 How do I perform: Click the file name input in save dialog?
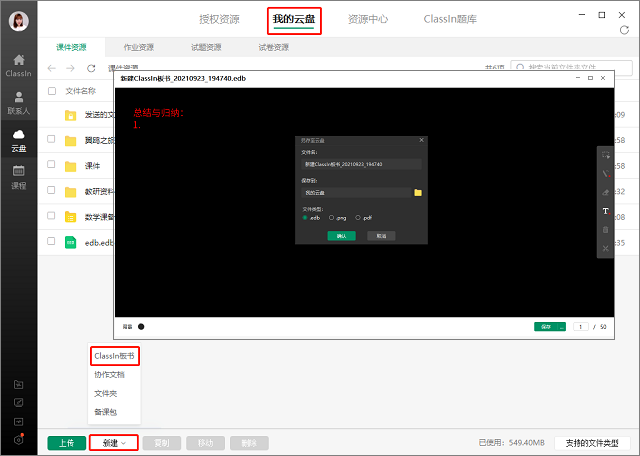[361, 164]
